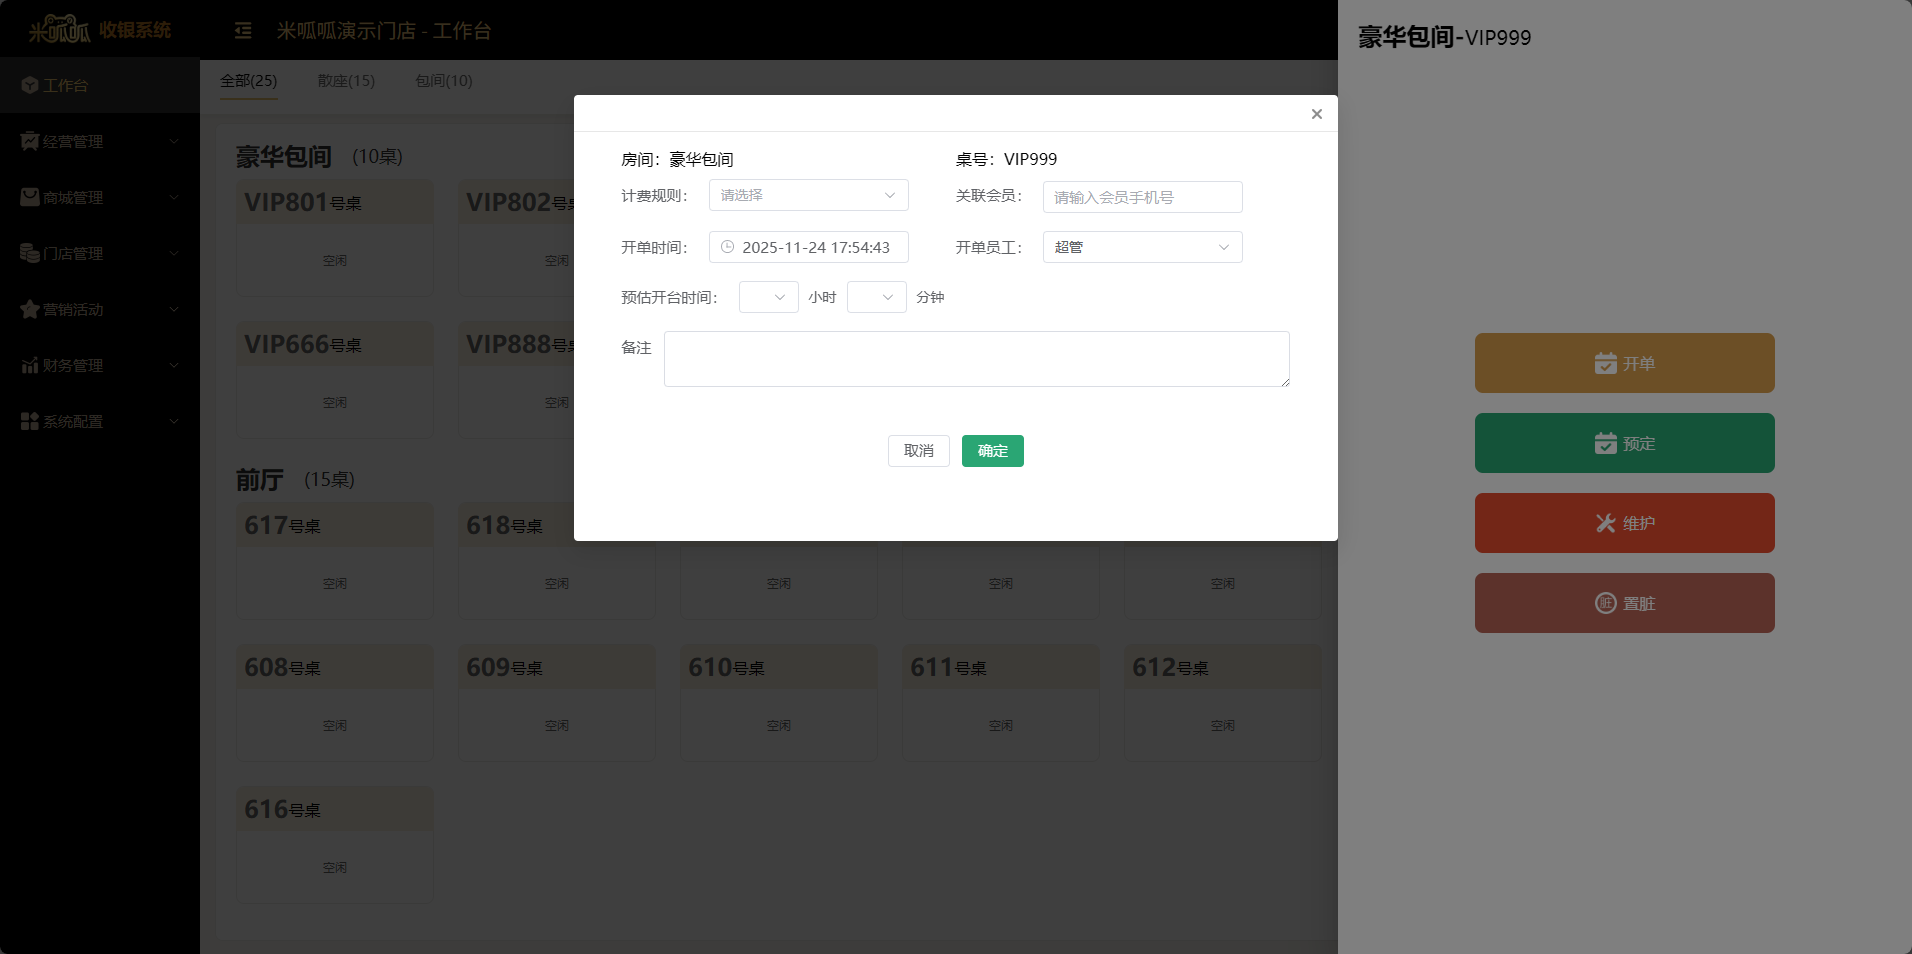The image size is (1912, 954).
Task: Click the 系统配置 grid icon
Action: pos(30,422)
